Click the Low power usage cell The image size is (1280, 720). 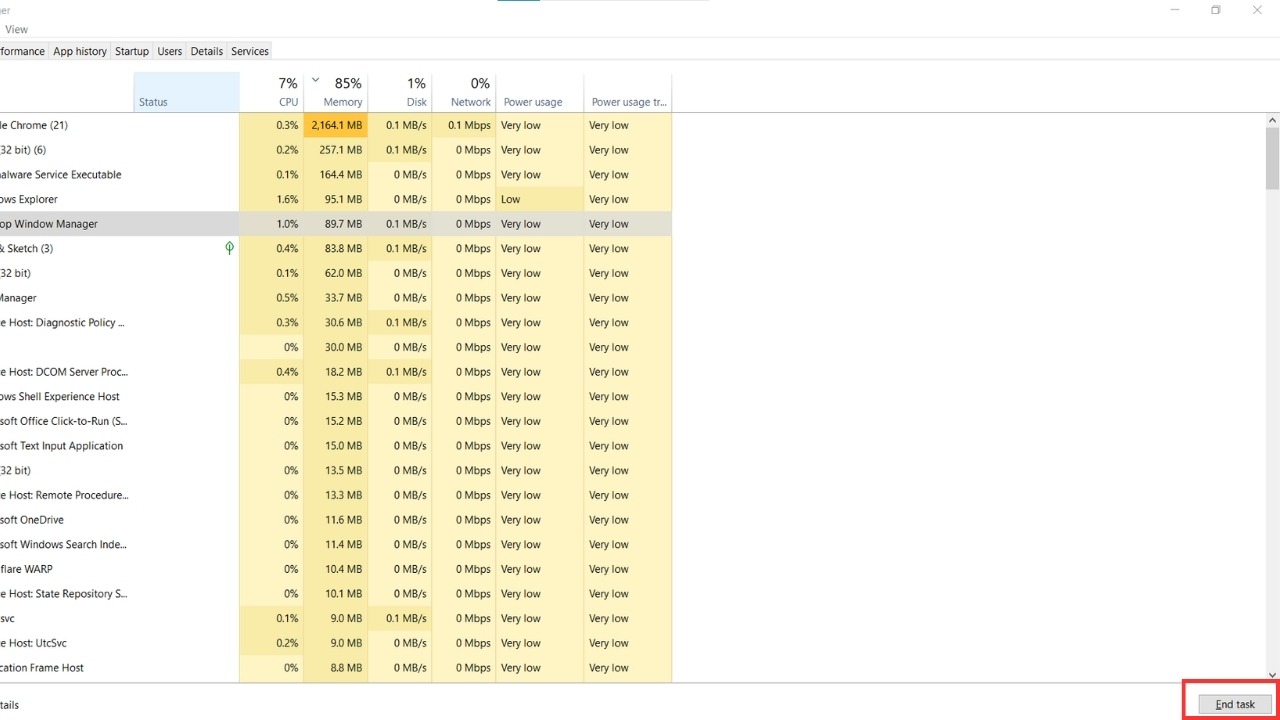pos(540,199)
